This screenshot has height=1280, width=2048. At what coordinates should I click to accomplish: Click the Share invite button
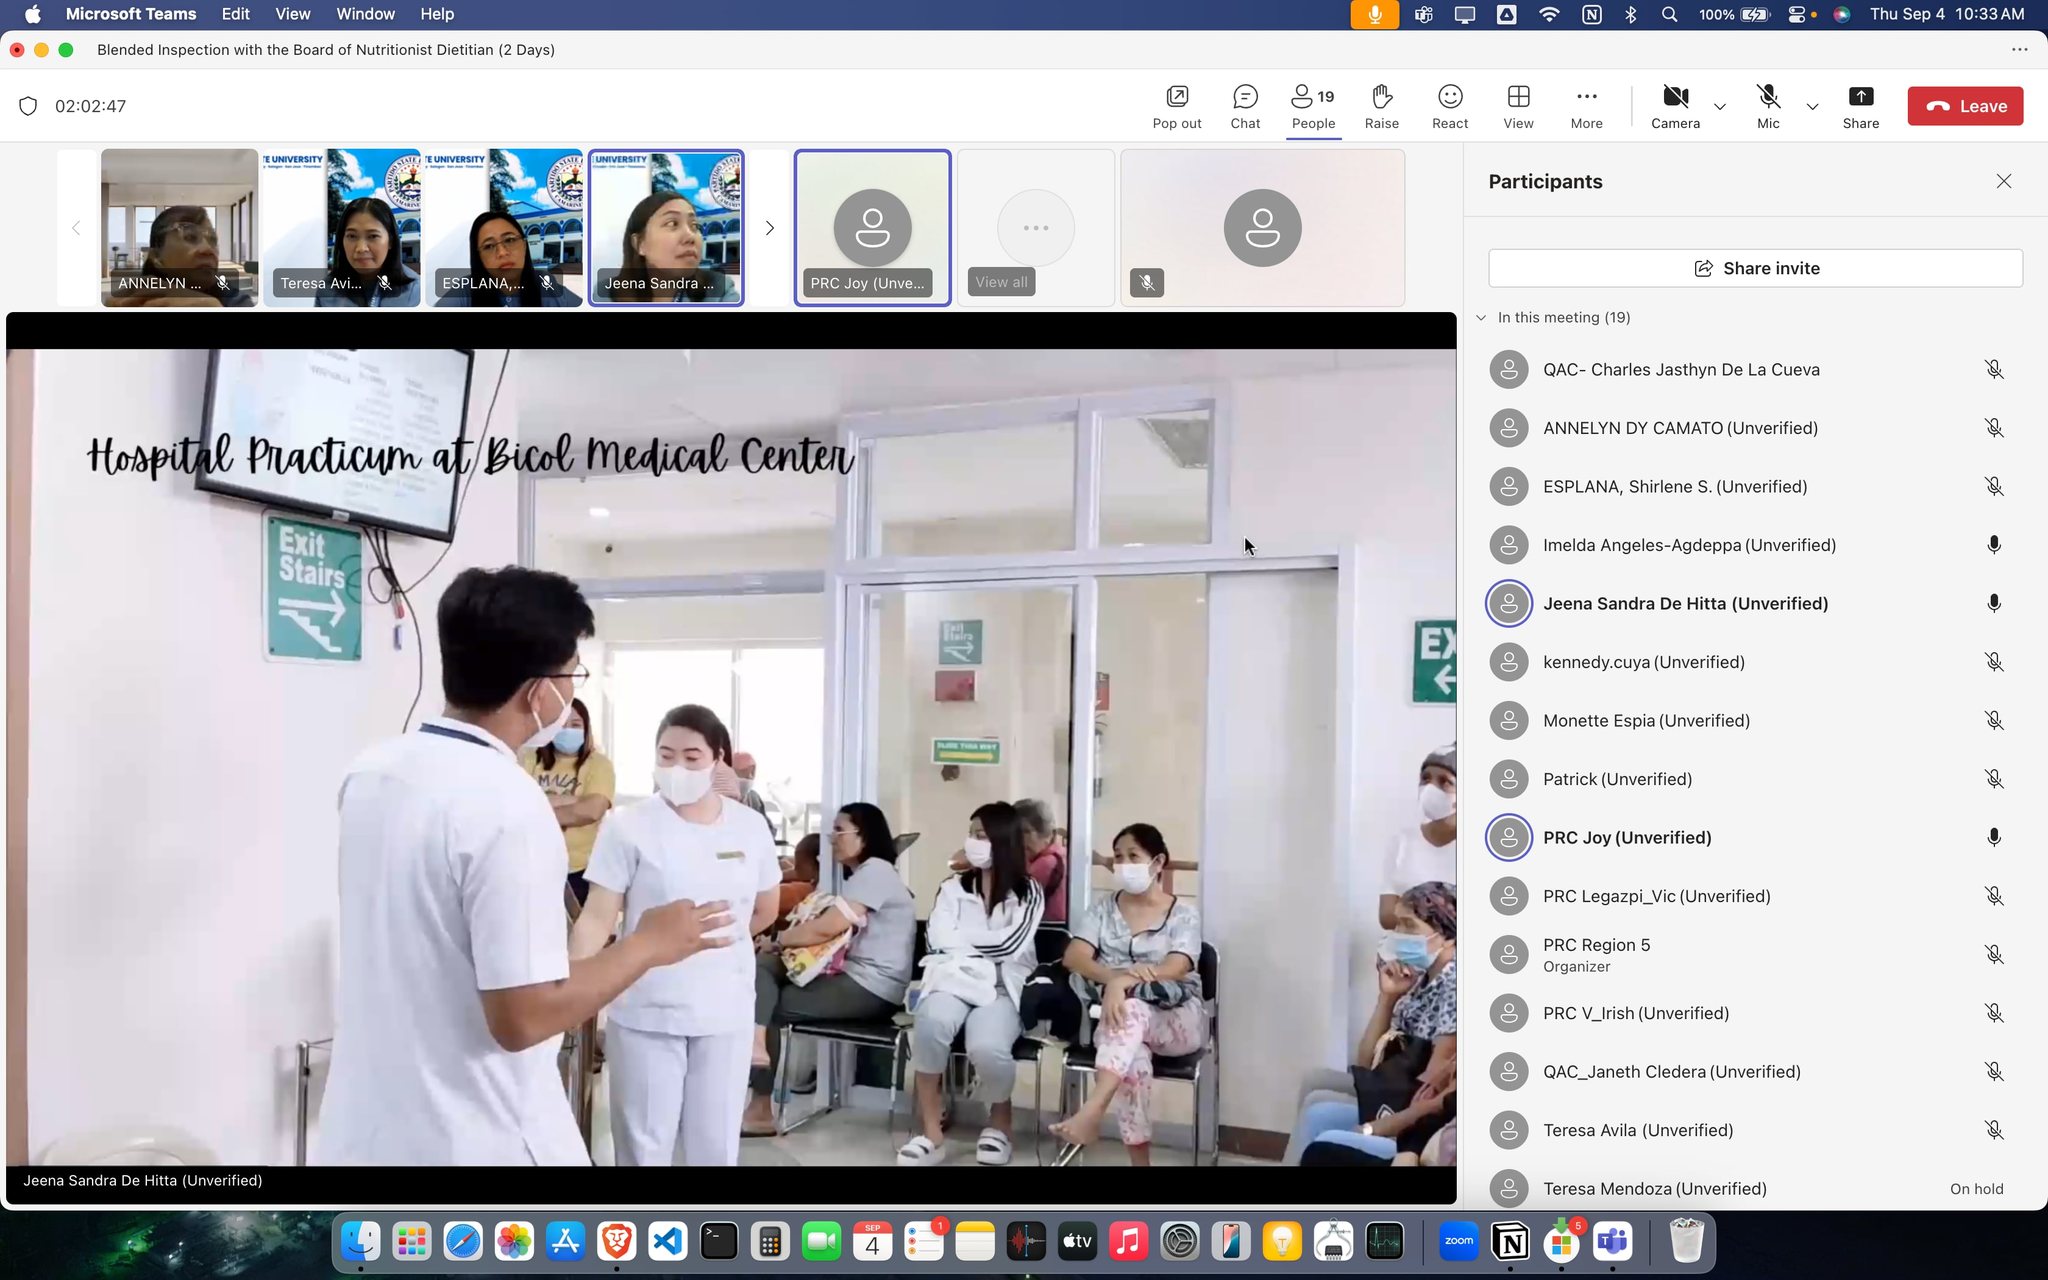point(1755,268)
